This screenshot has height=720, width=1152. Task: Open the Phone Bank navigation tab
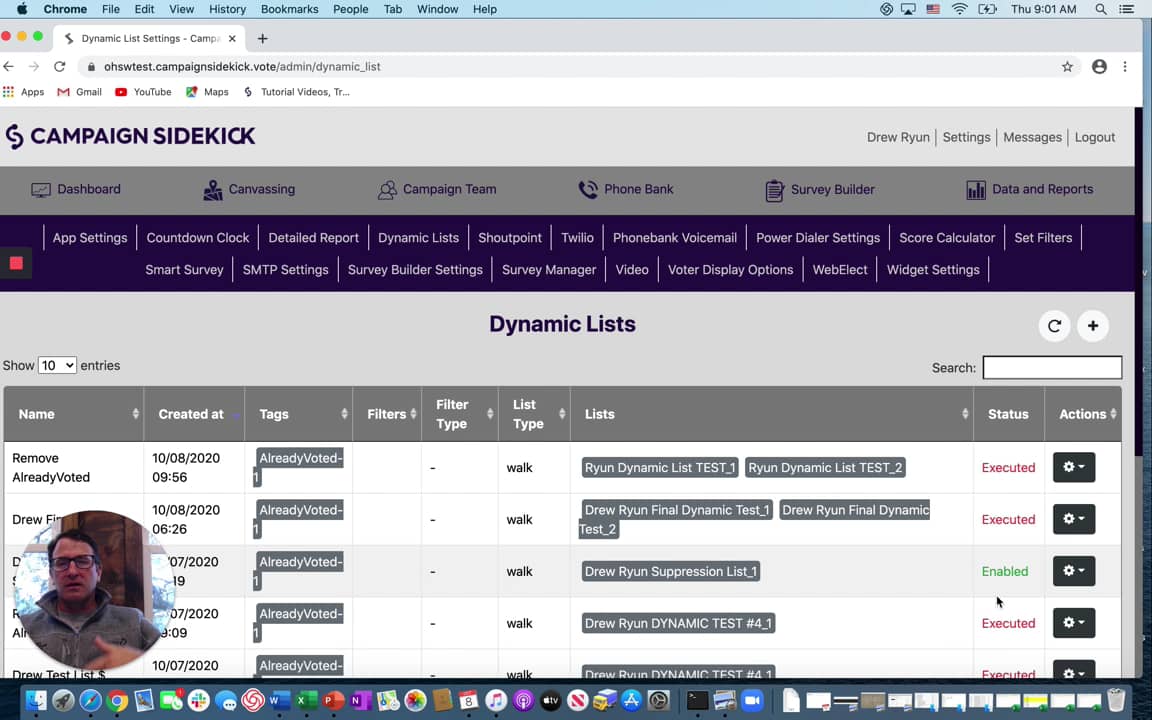pos(626,190)
